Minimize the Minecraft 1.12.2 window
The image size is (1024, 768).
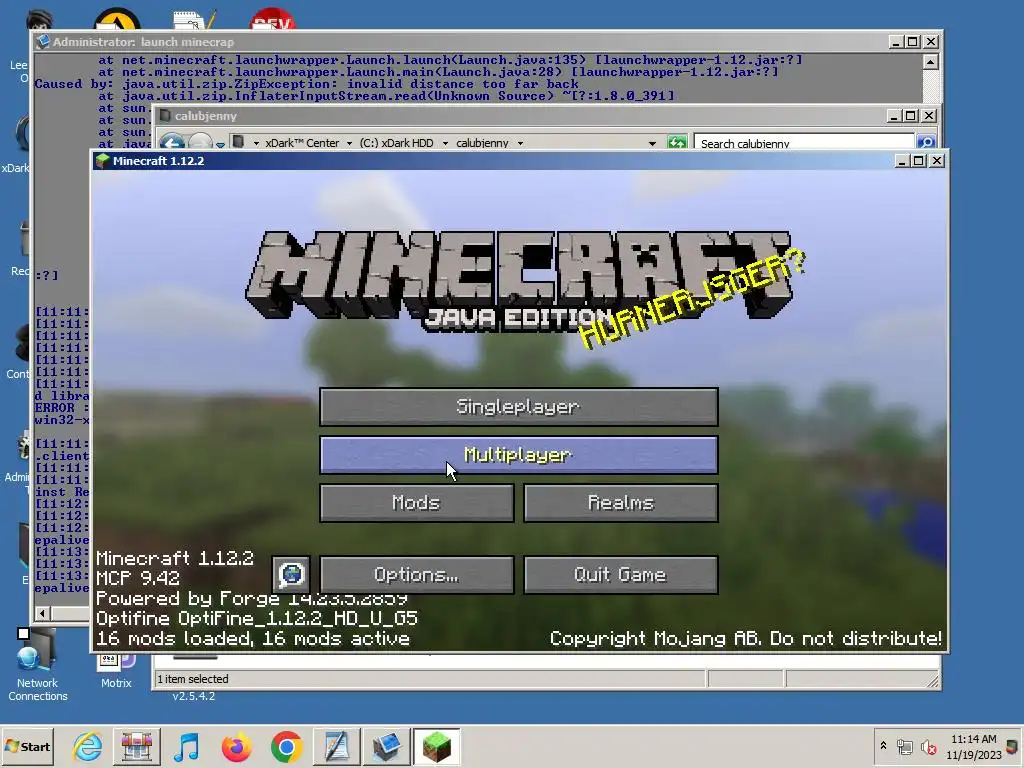tap(901, 161)
